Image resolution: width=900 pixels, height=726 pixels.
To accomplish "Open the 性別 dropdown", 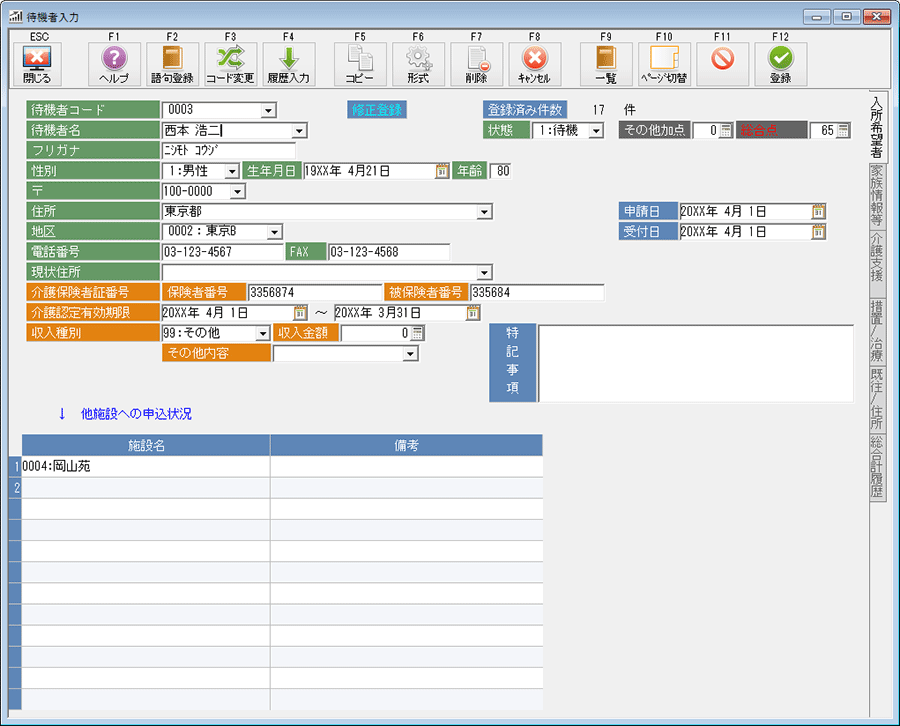I will coord(232,171).
